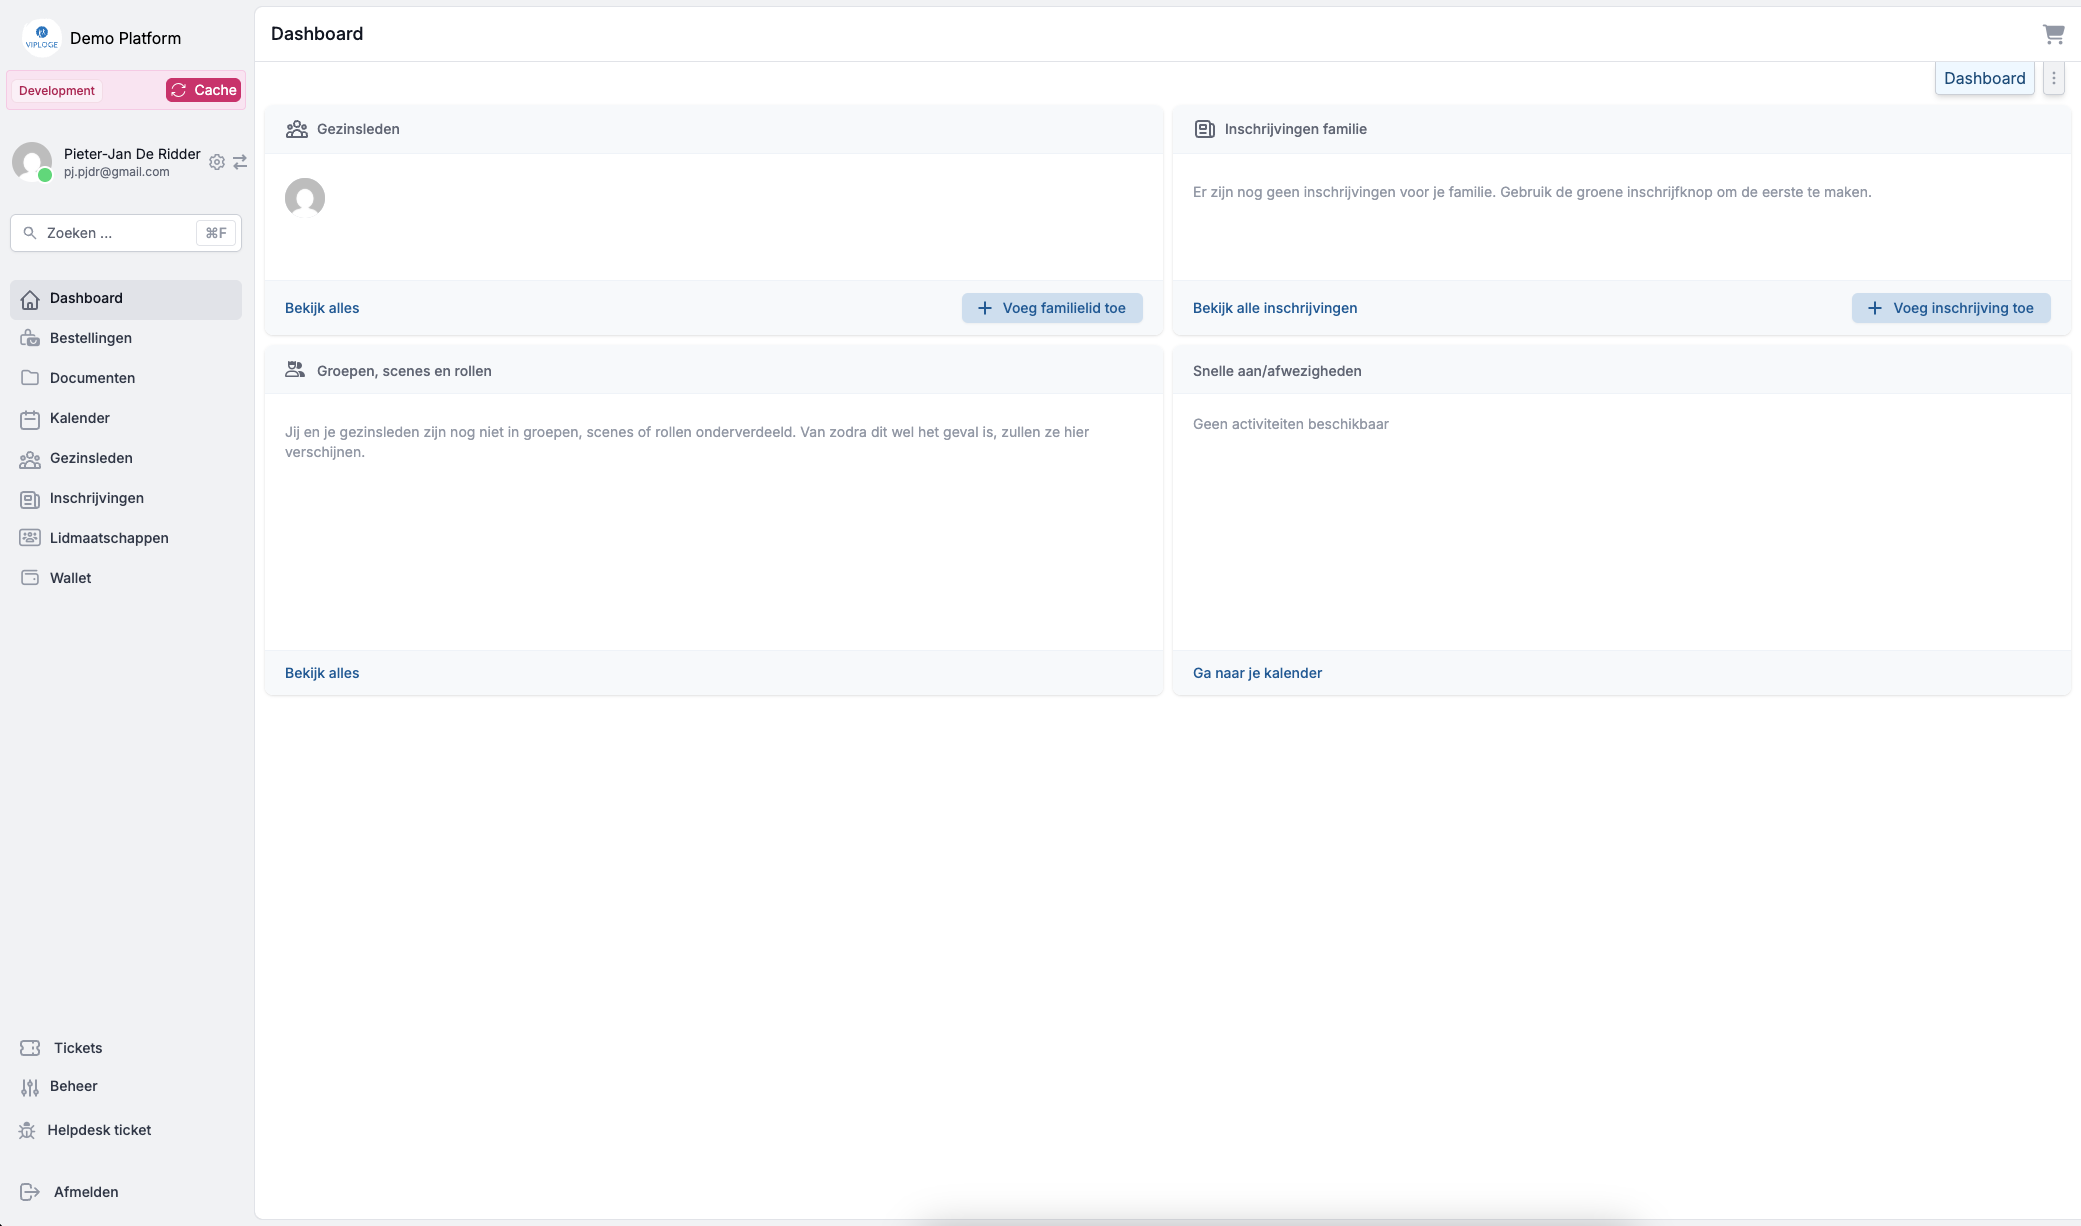Click the Zoeken search field
The image size is (2081, 1226).
click(x=110, y=233)
